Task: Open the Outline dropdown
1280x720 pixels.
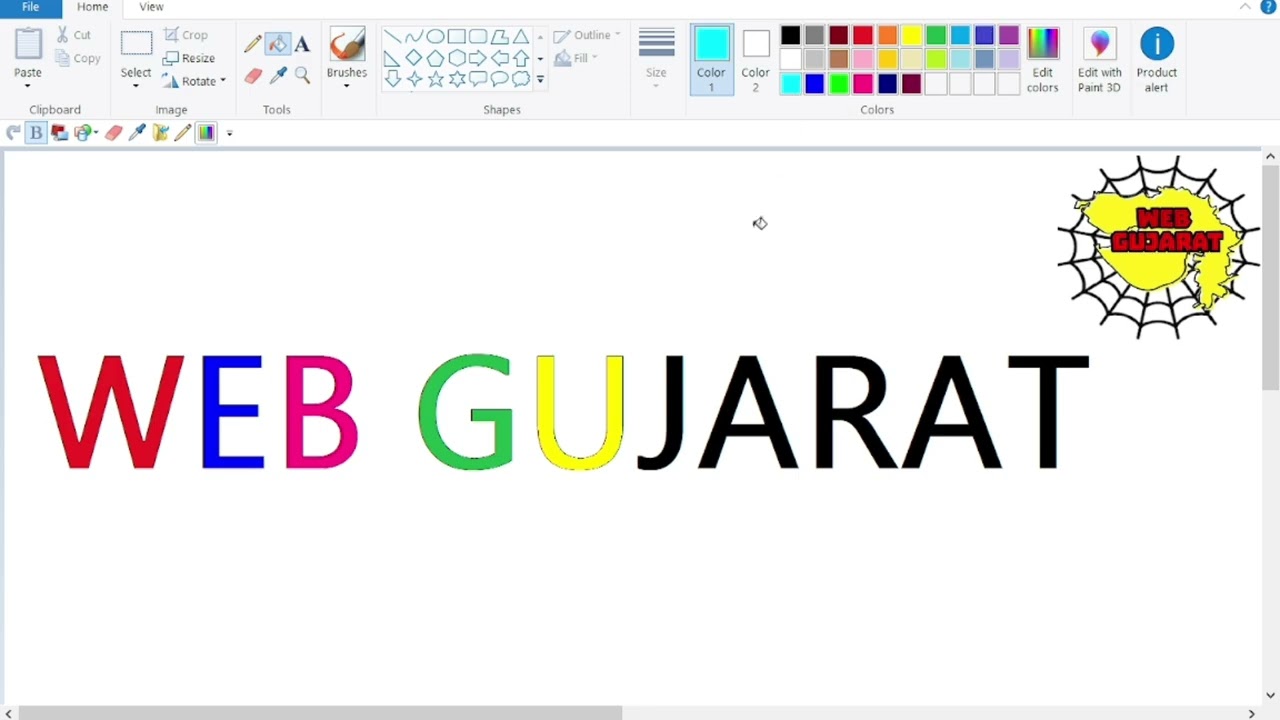Action: click(587, 35)
